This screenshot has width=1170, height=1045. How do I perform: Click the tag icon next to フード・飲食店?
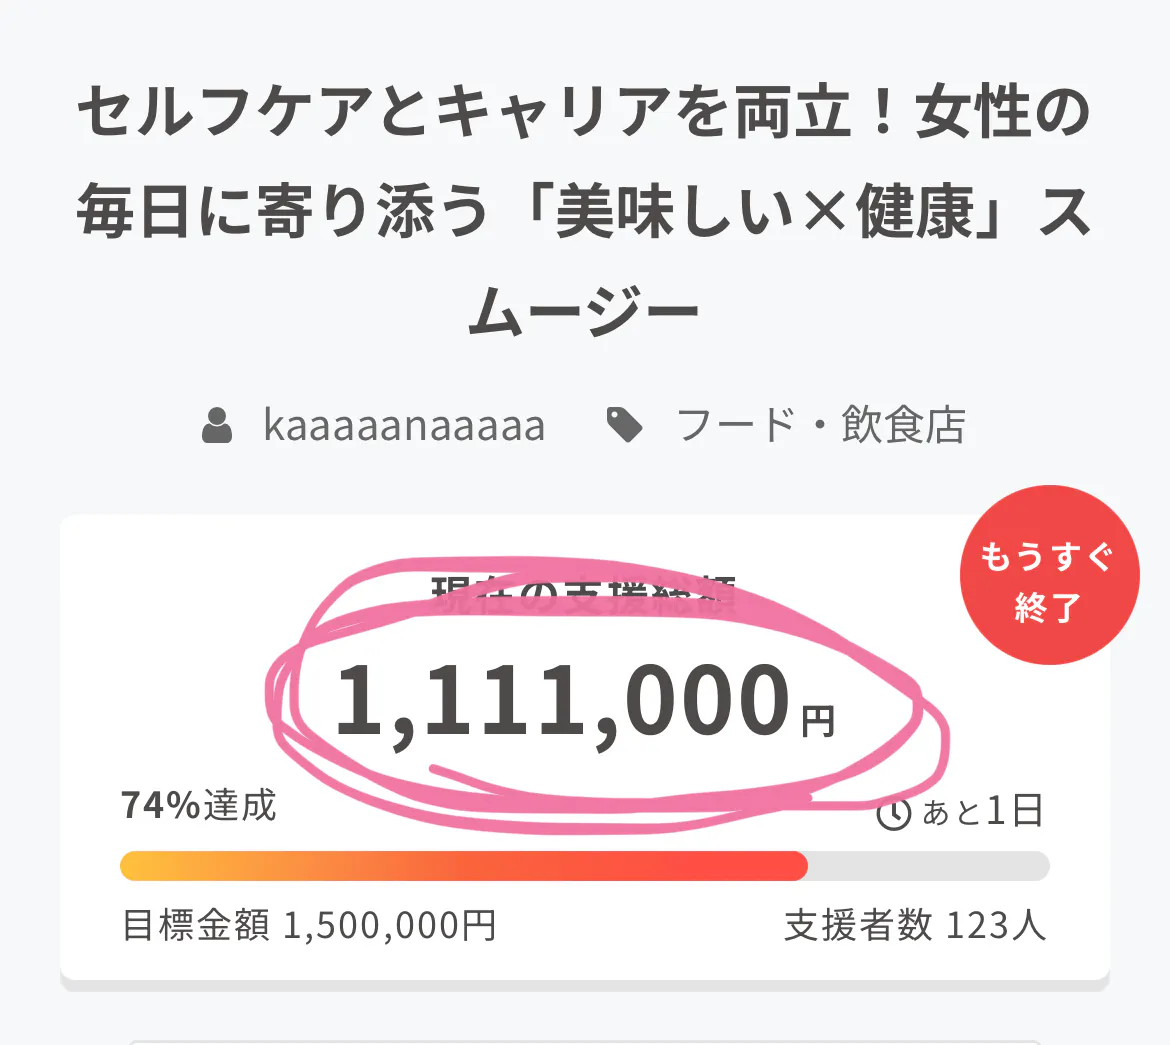tap(626, 426)
